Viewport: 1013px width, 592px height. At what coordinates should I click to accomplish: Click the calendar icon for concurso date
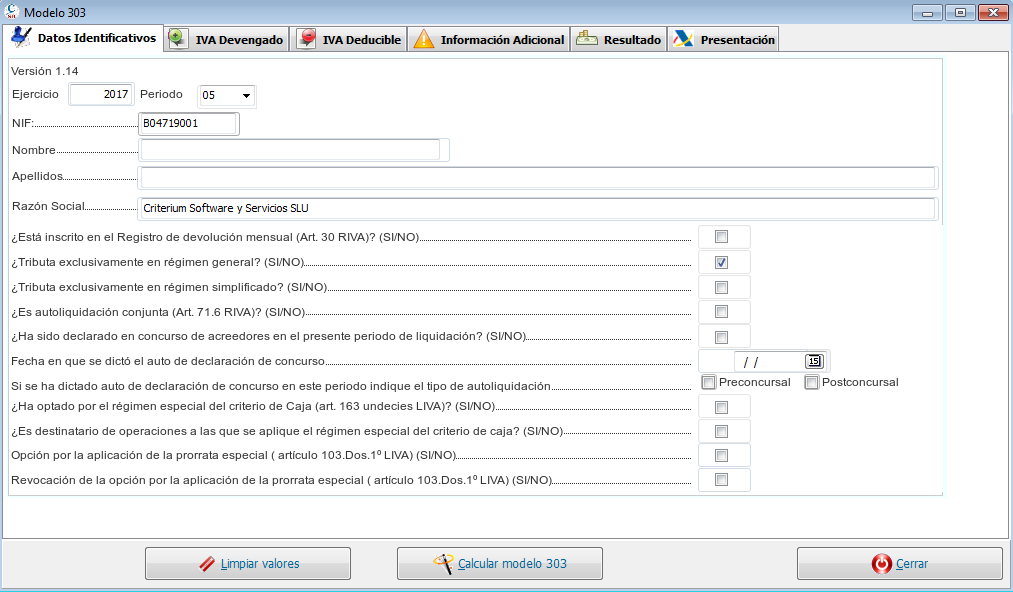coord(814,361)
